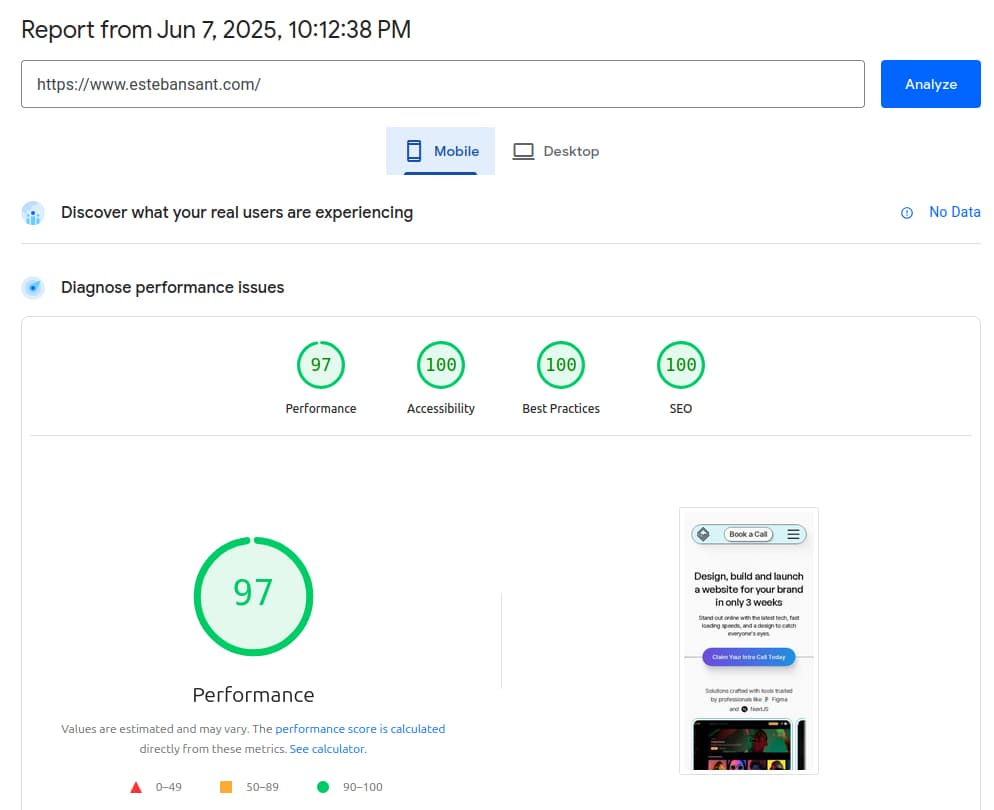The height and width of the screenshot is (810, 994).
Task: Open the Best Practices score gauge showing 100
Action: click(561, 365)
